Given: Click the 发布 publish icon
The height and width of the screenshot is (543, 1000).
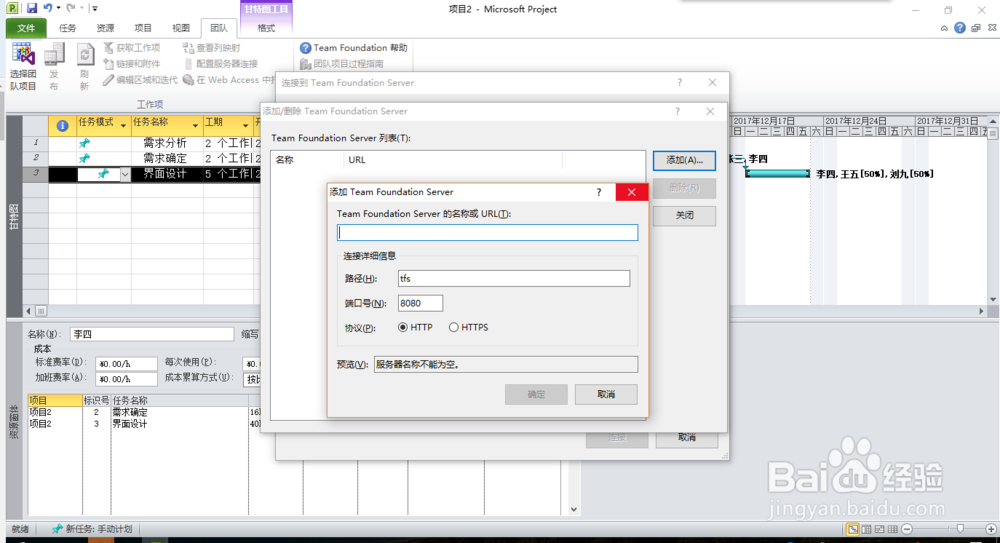Looking at the screenshot, I should point(54,67).
